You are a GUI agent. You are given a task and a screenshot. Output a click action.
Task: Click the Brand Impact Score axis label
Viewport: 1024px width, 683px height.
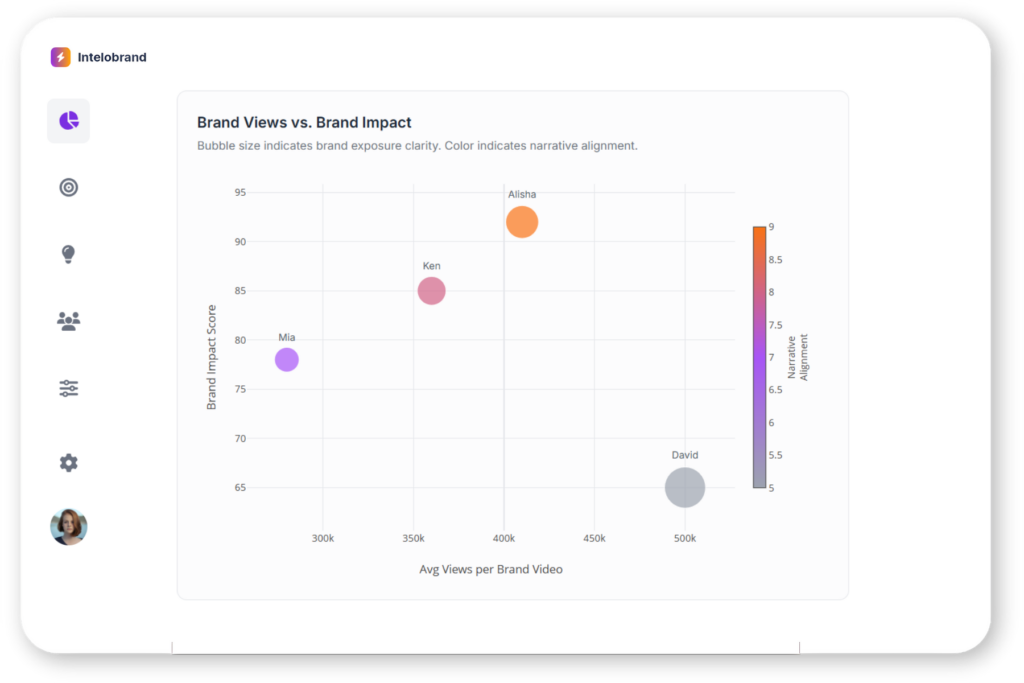pos(212,359)
